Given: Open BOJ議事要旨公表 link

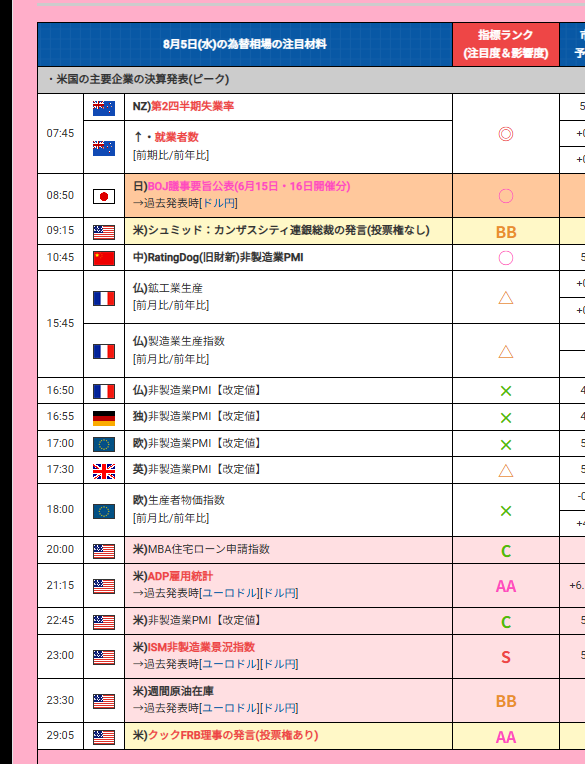Looking at the screenshot, I should (x=248, y=186).
